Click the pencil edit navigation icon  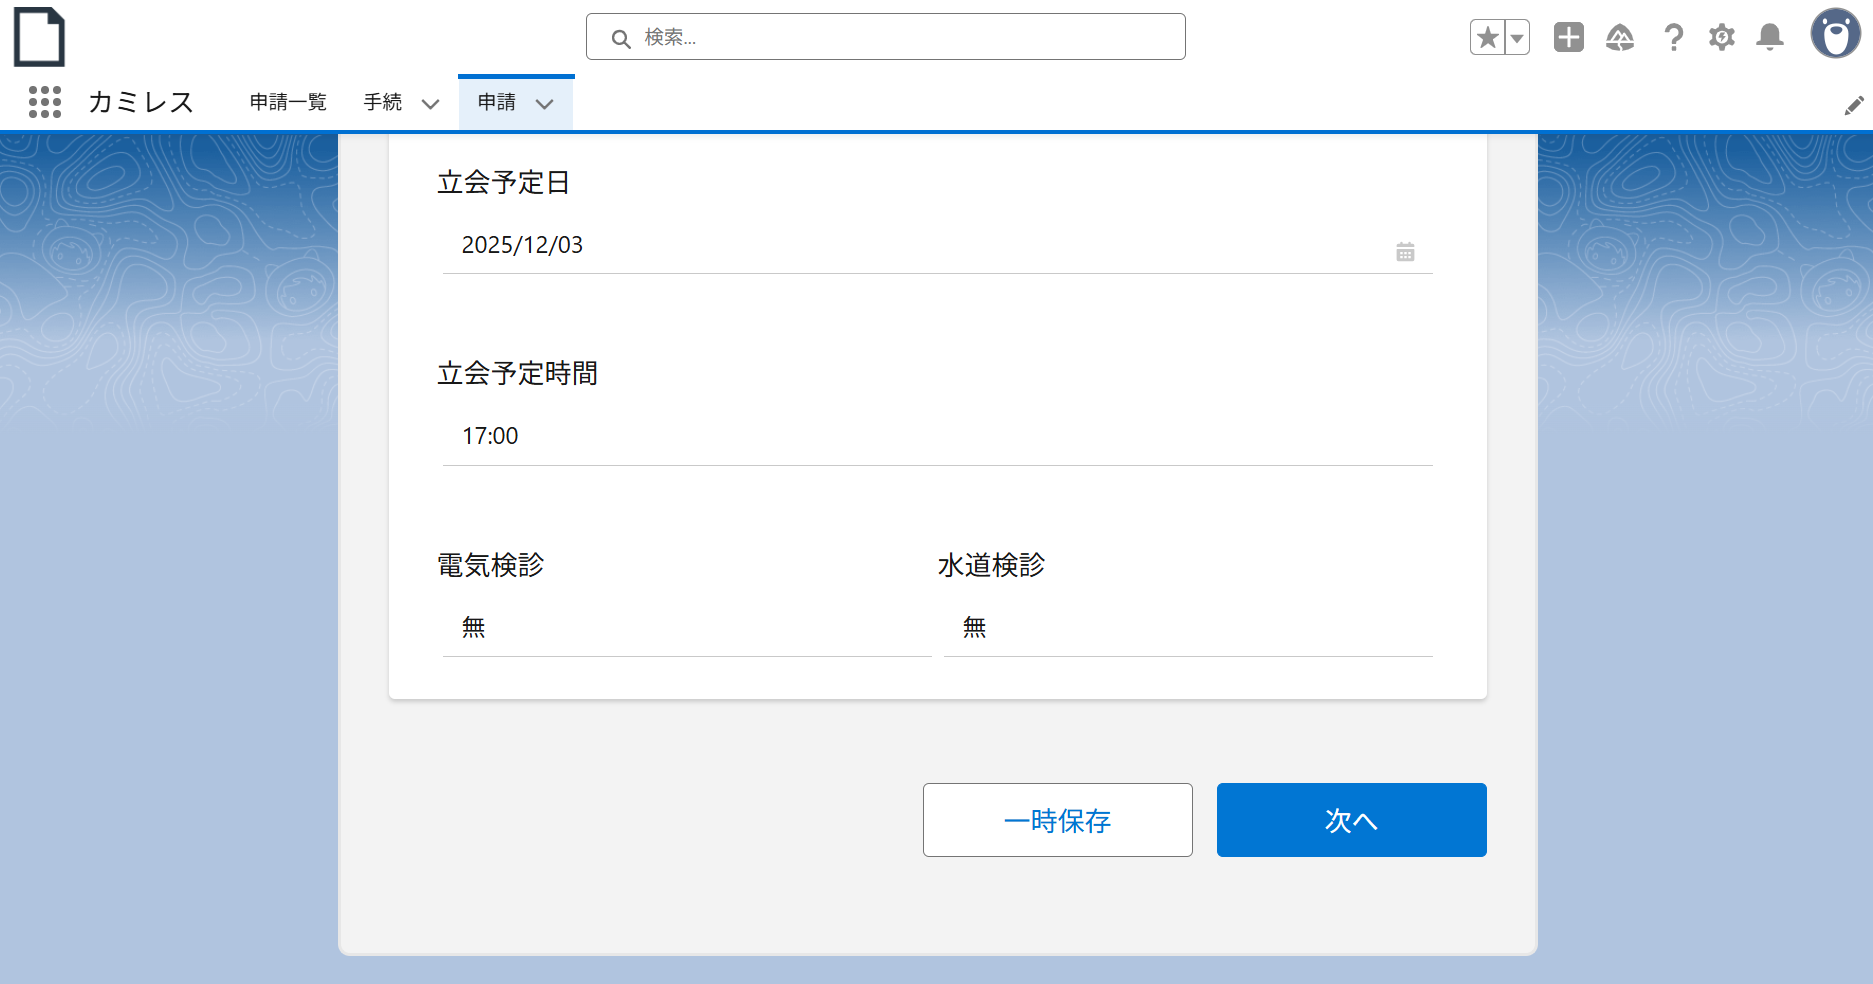(x=1854, y=106)
